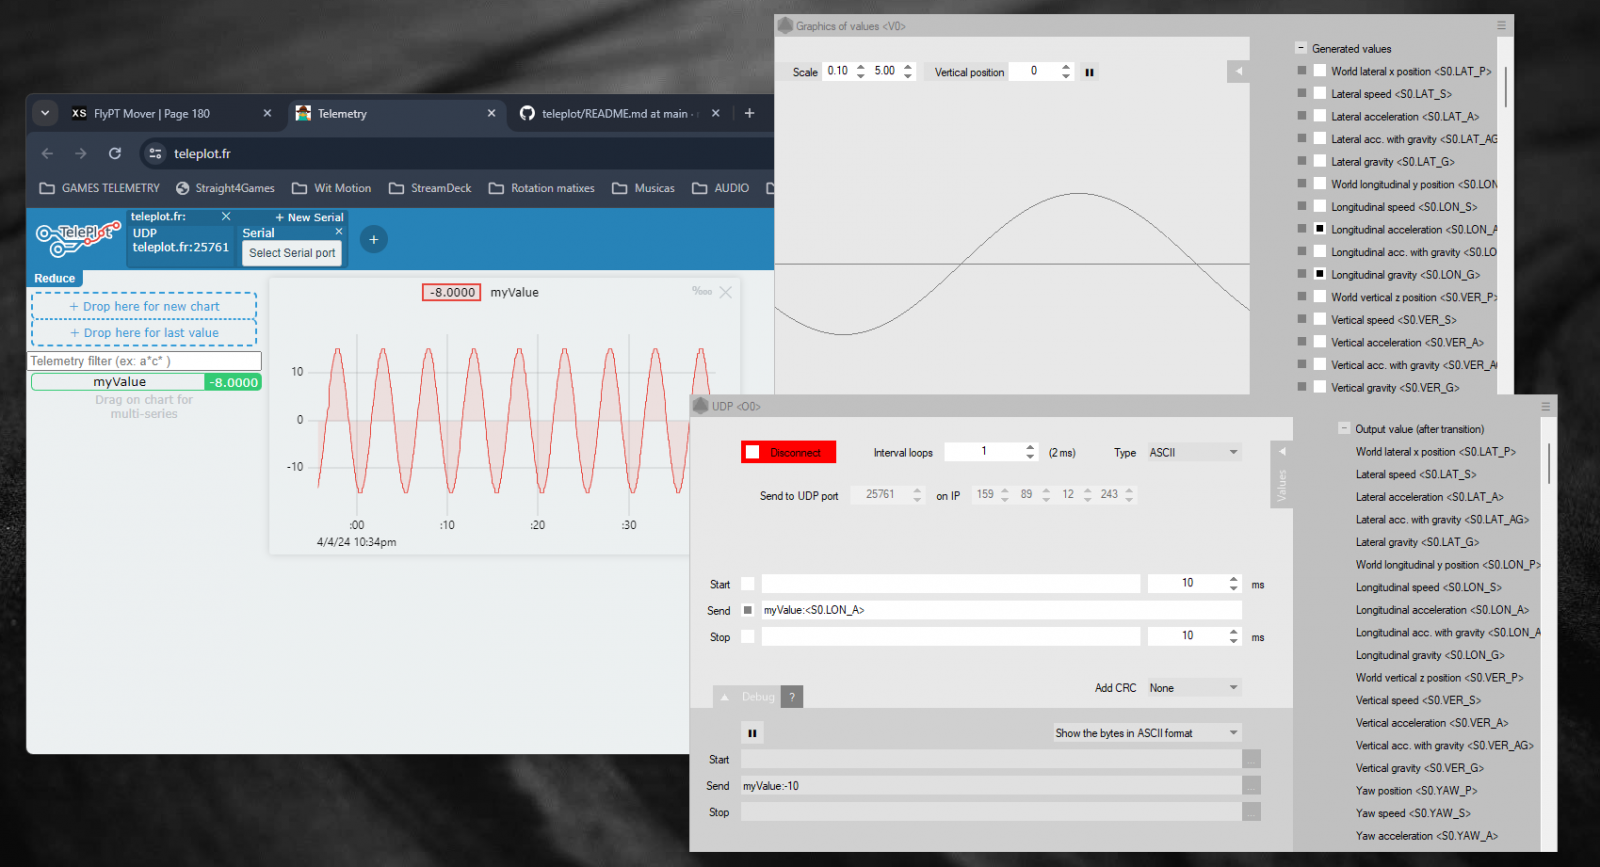Open the Debug Send row ellipsis button
This screenshot has width=1600, height=867.
[1251, 786]
